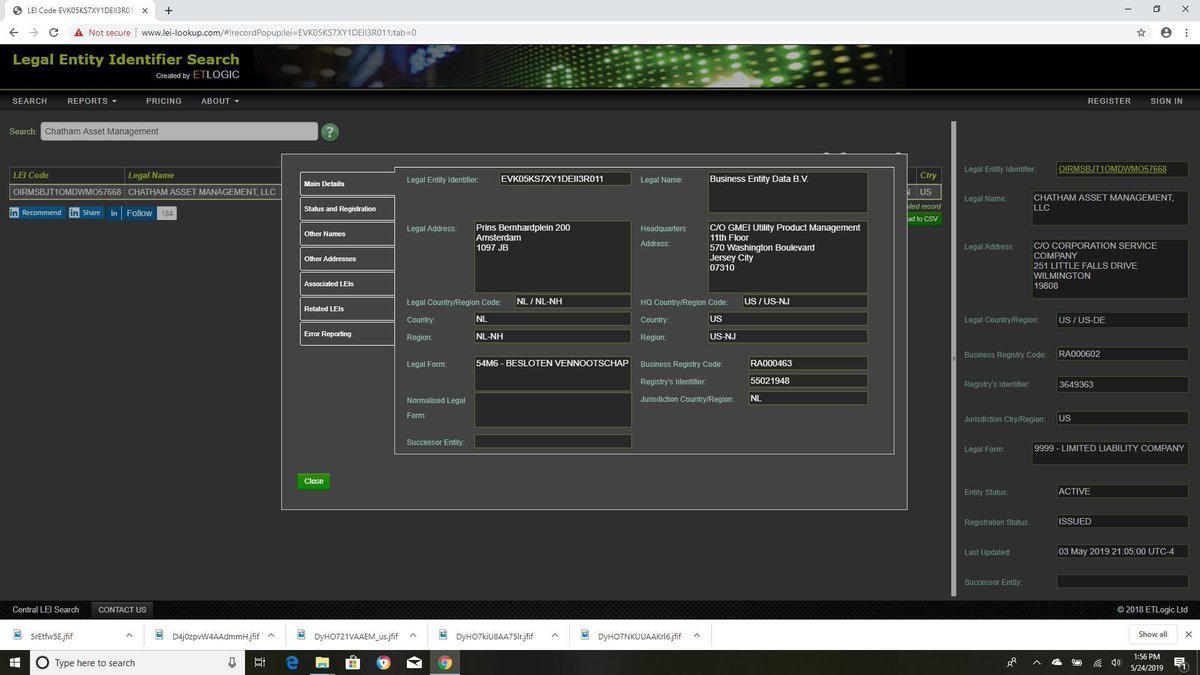
Task: Open the Chrome profile account icon
Action: (1165, 32)
